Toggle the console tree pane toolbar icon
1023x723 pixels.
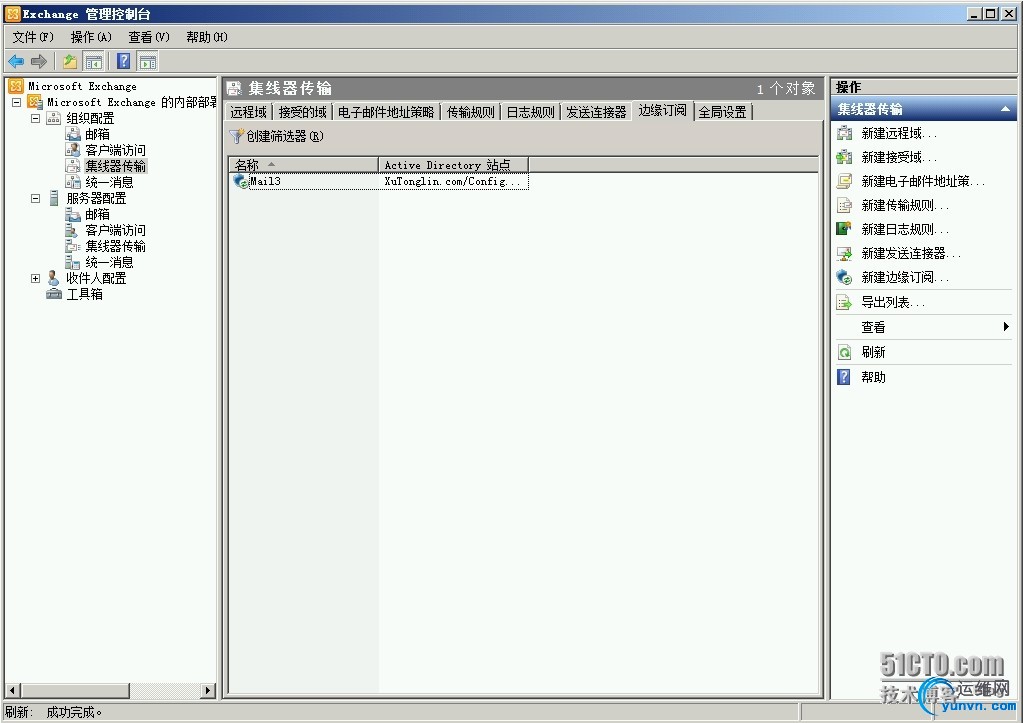click(94, 61)
